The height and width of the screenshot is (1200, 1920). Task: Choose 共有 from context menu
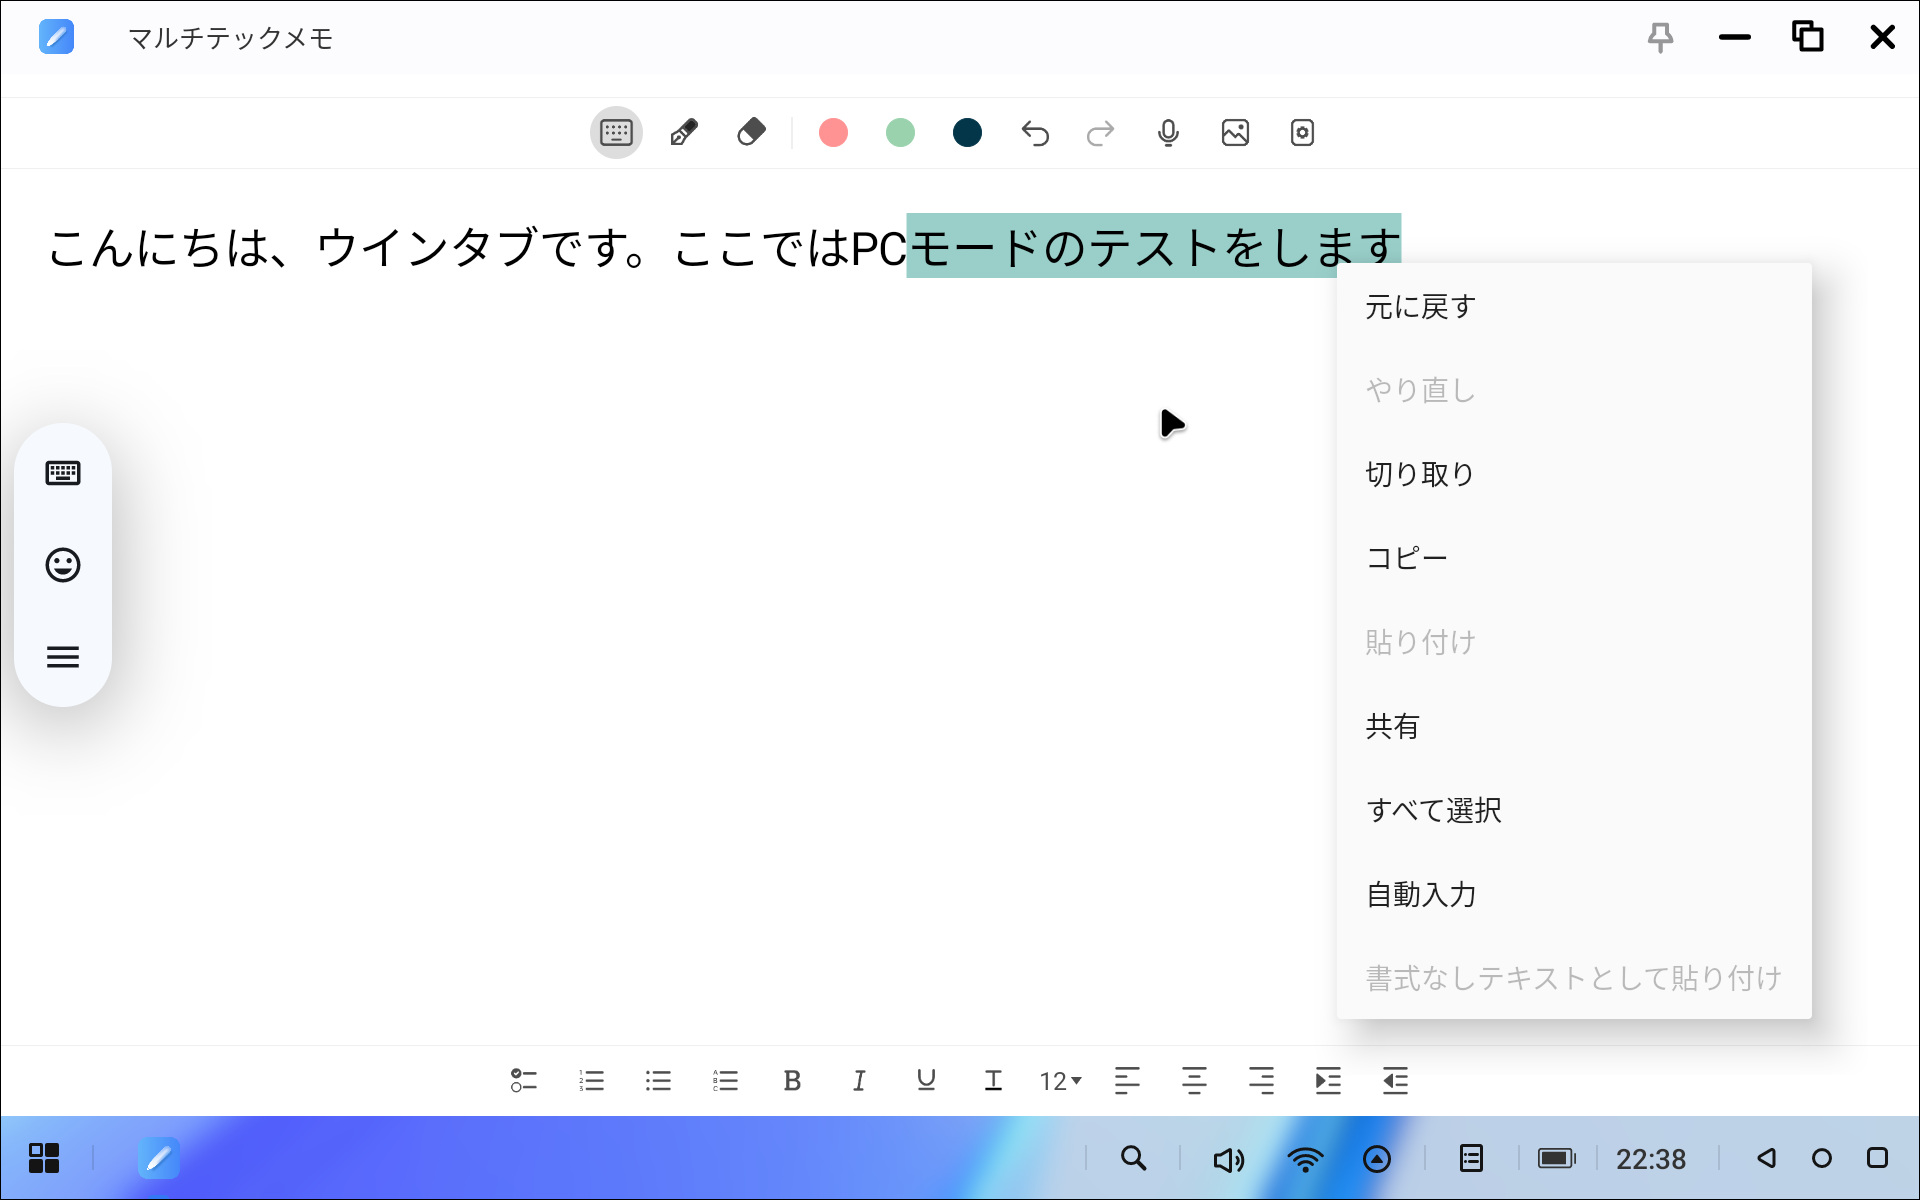(x=1574, y=726)
